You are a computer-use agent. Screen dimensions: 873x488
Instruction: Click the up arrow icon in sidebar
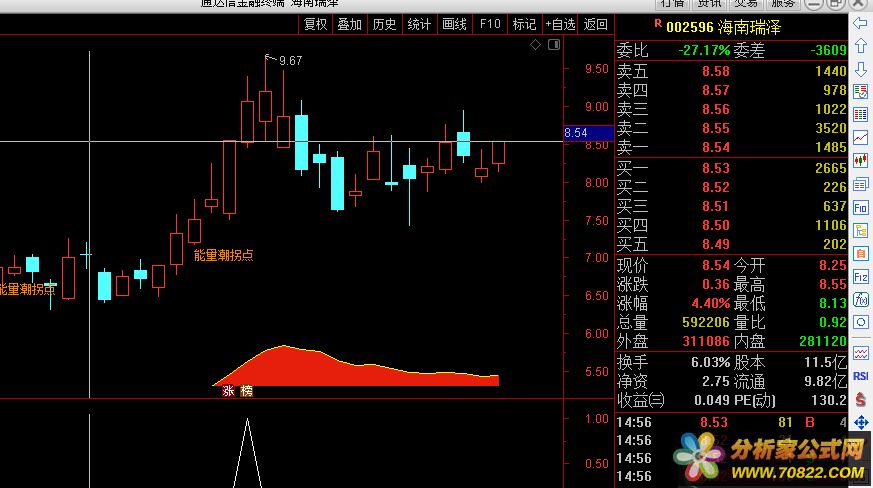[860, 45]
